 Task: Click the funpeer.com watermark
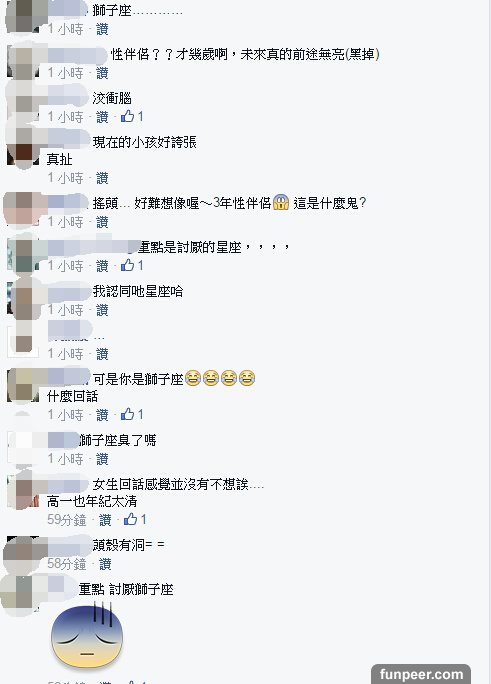pyautogui.click(x=421, y=674)
